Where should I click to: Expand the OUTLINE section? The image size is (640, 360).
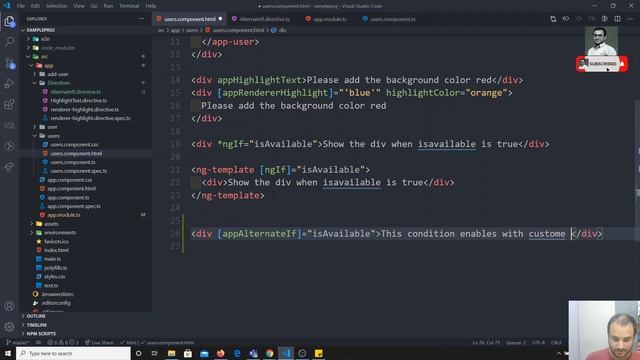click(36, 316)
